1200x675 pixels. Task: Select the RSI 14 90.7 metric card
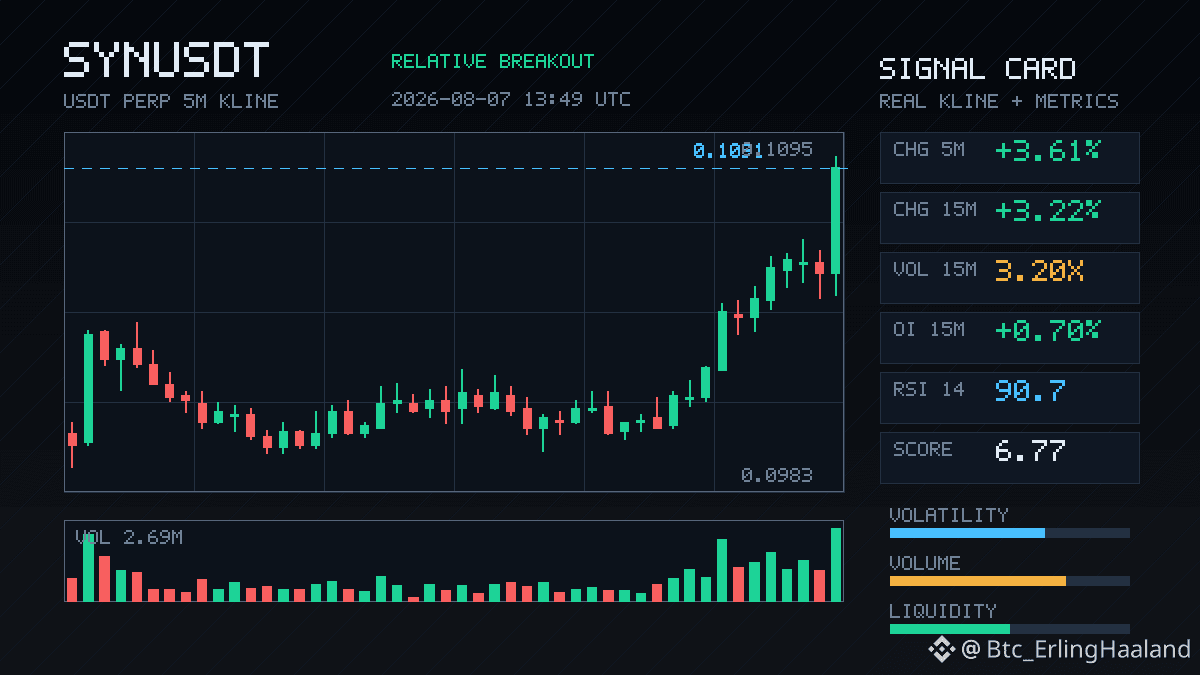1009,397
